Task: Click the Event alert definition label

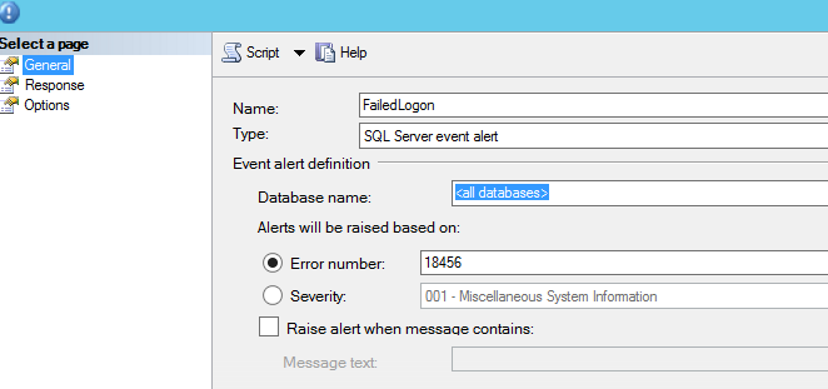Action: tap(301, 164)
